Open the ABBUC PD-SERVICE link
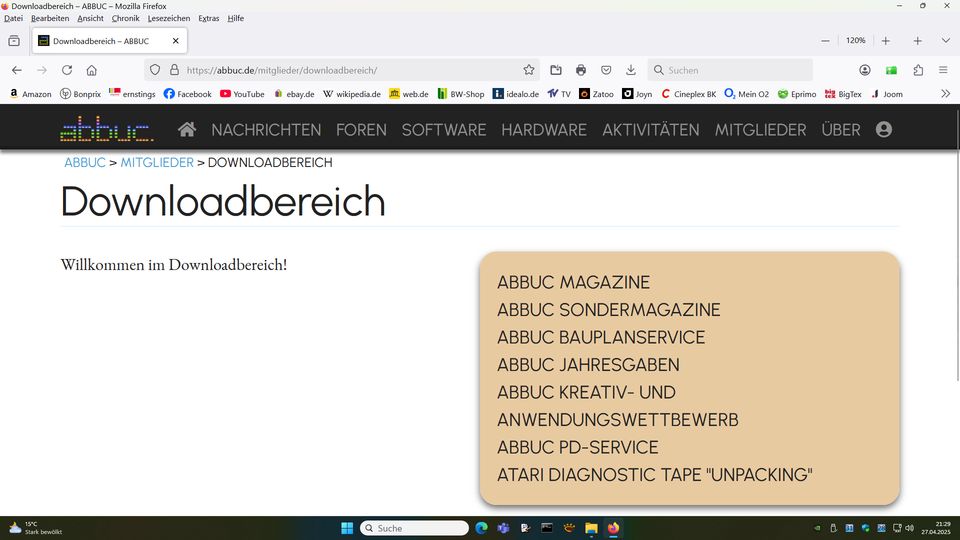Image resolution: width=960 pixels, height=540 pixels. pos(577,447)
